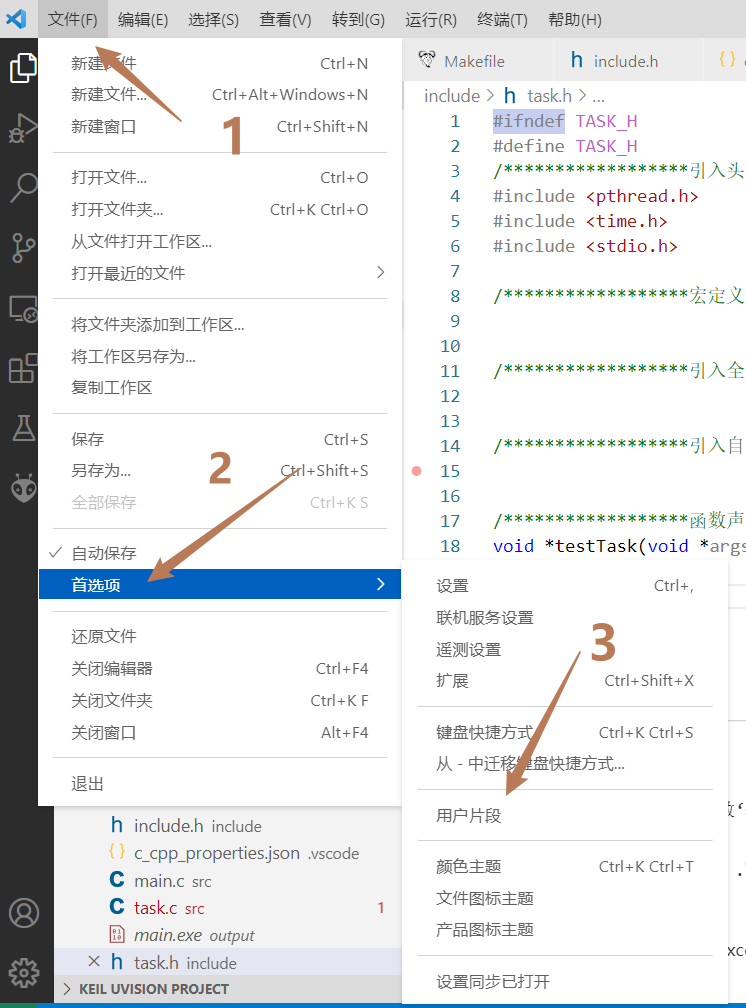Open the Search view icon
Image resolution: width=746 pixels, height=1008 pixels.
23,188
